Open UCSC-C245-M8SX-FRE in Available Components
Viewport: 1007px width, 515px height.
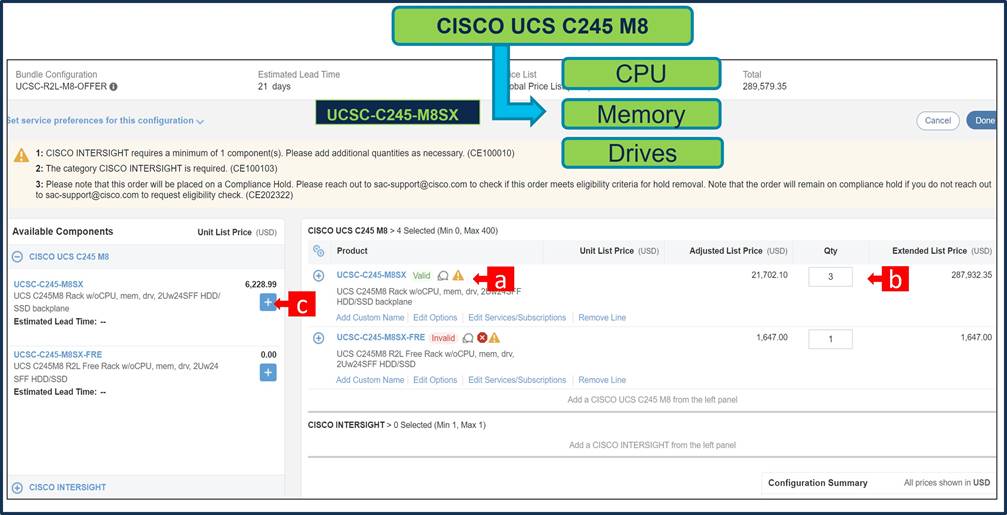click(58, 354)
